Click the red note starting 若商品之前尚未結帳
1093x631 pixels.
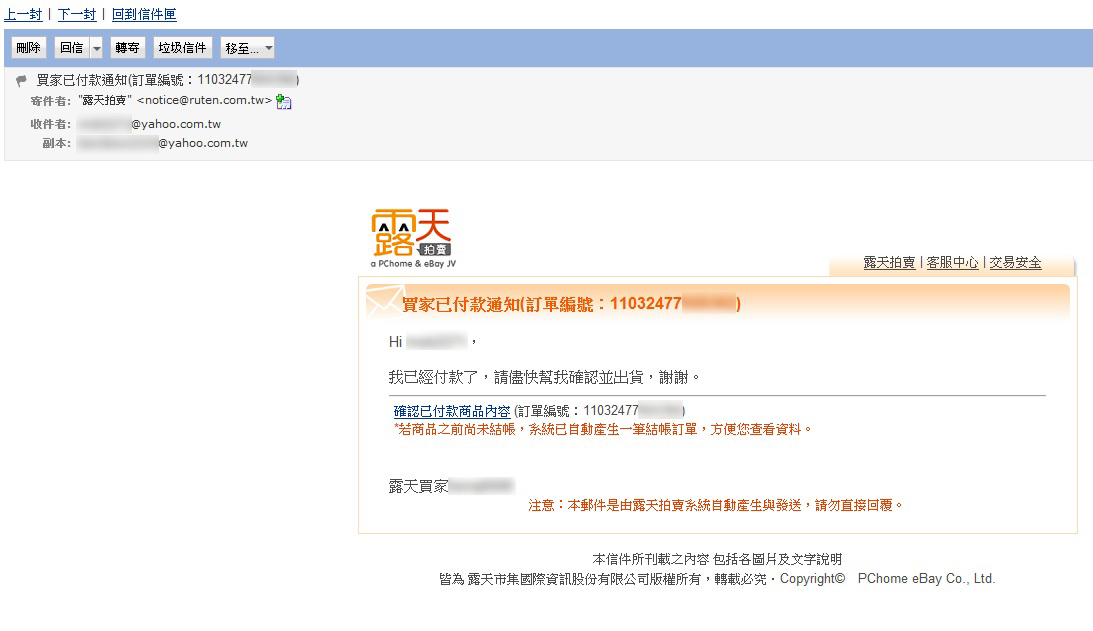[602, 429]
